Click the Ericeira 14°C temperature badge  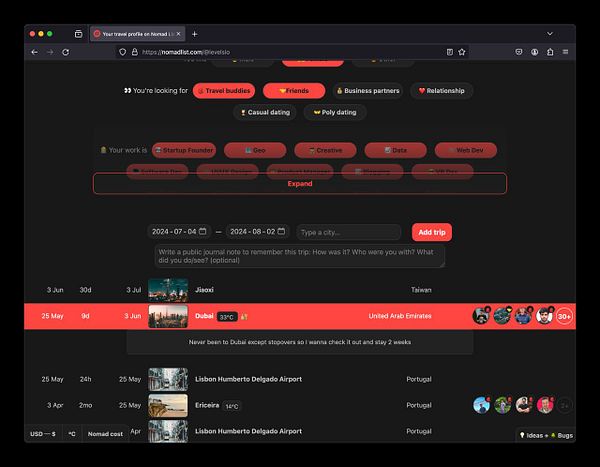[232, 406]
